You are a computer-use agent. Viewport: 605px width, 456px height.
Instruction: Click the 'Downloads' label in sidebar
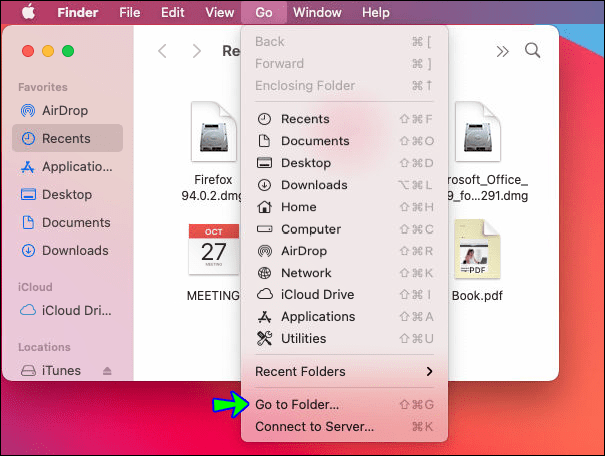tap(75, 251)
